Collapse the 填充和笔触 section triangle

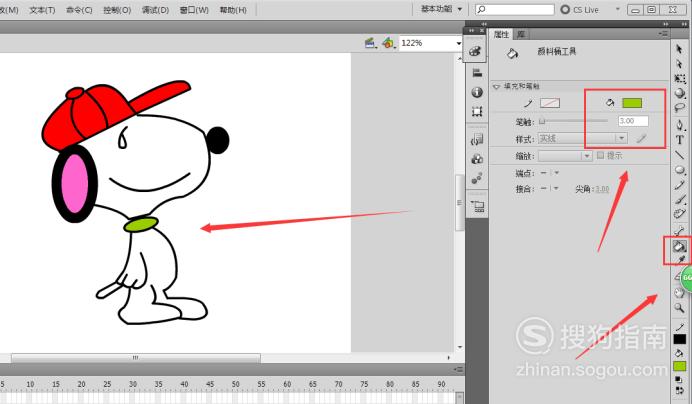[496, 86]
